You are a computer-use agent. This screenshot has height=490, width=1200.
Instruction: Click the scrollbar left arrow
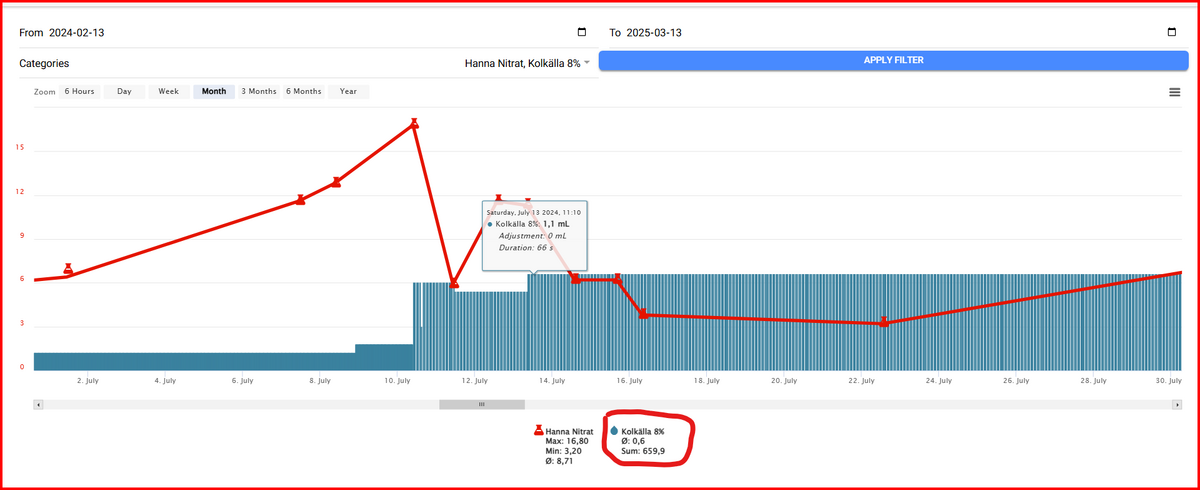39,405
